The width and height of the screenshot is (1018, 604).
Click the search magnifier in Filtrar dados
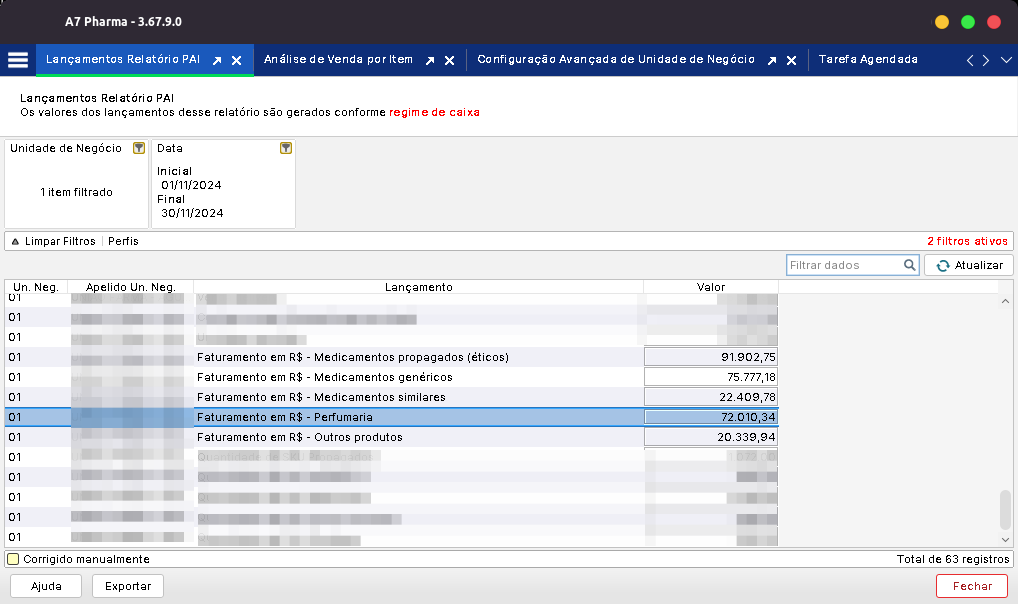[909, 265]
